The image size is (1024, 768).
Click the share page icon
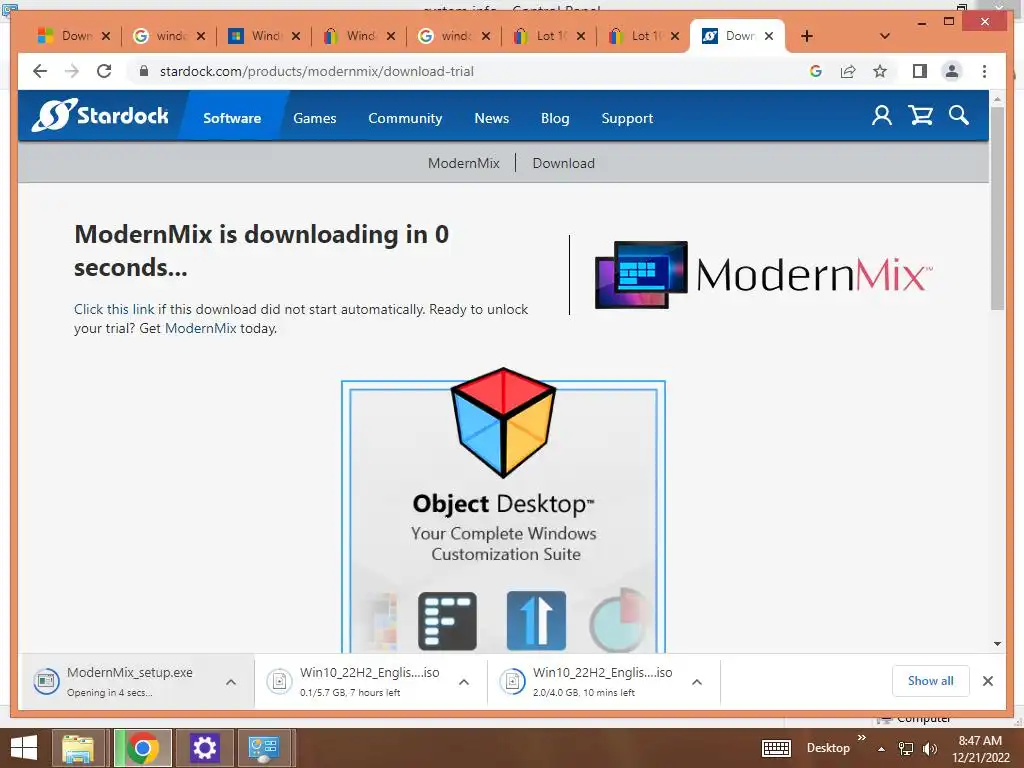coord(848,71)
